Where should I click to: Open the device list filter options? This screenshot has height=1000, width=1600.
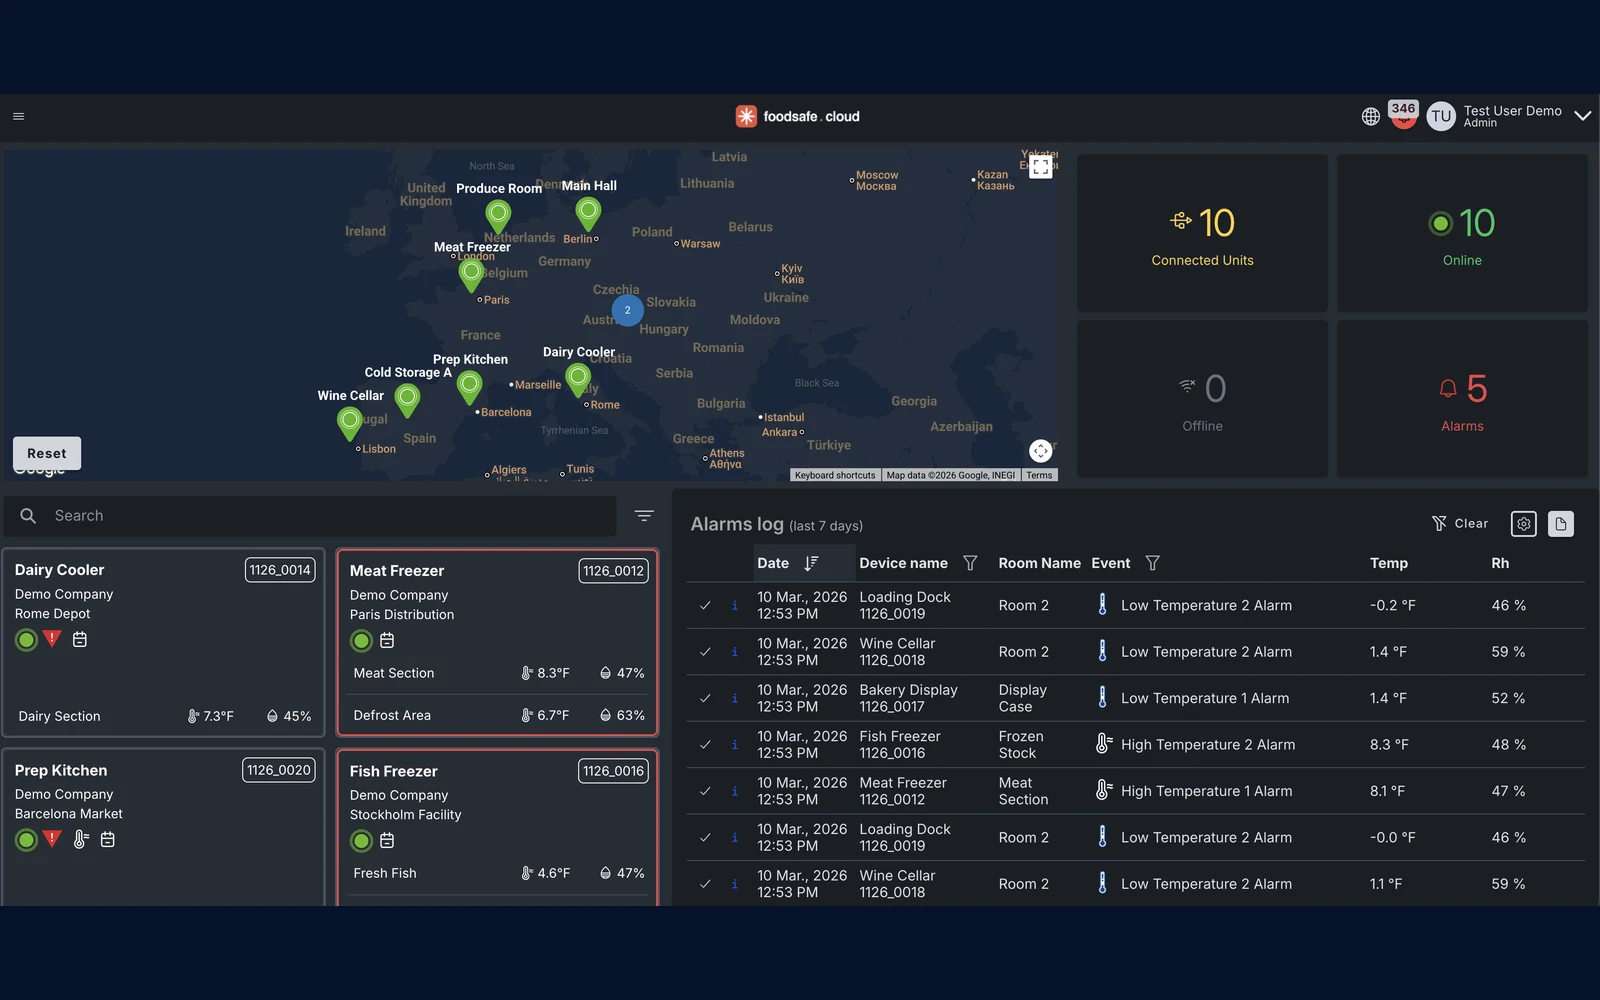(x=644, y=516)
